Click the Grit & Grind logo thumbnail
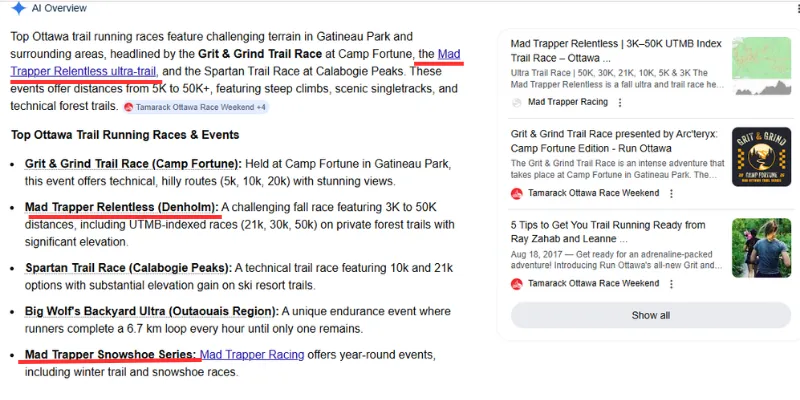The height and width of the screenshot is (400, 800). click(761, 157)
